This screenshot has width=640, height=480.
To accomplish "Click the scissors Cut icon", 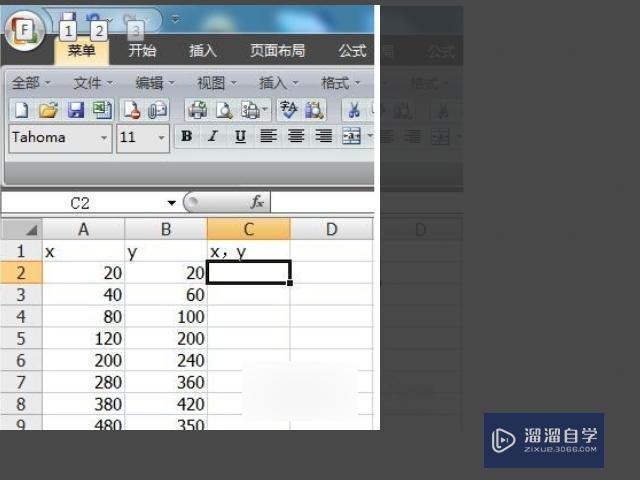I will [353, 110].
